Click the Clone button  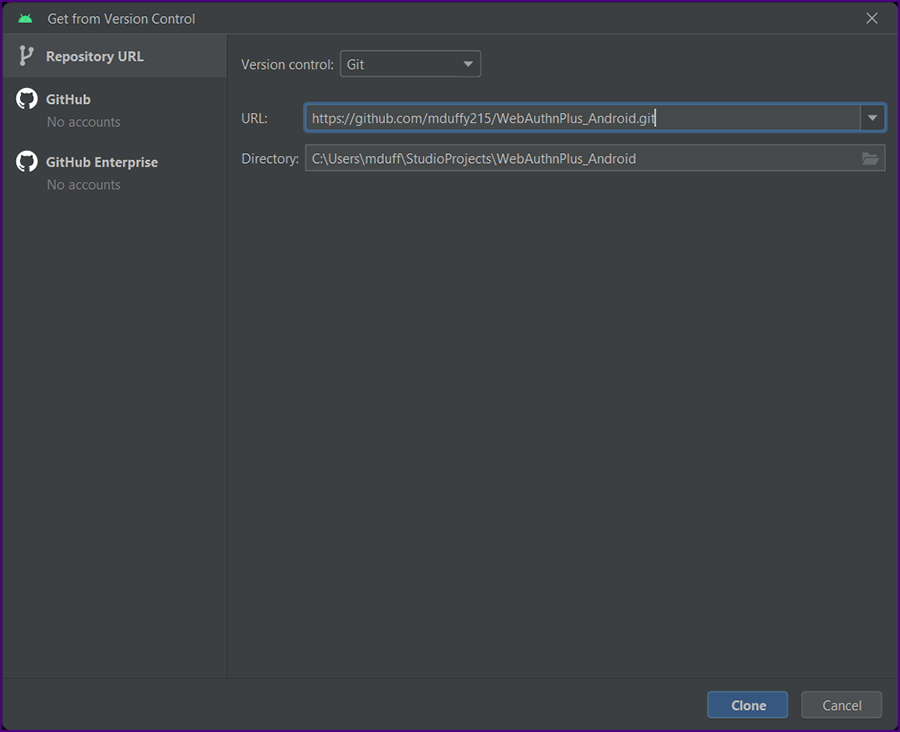pyautogui.click(x=747, y=705)
